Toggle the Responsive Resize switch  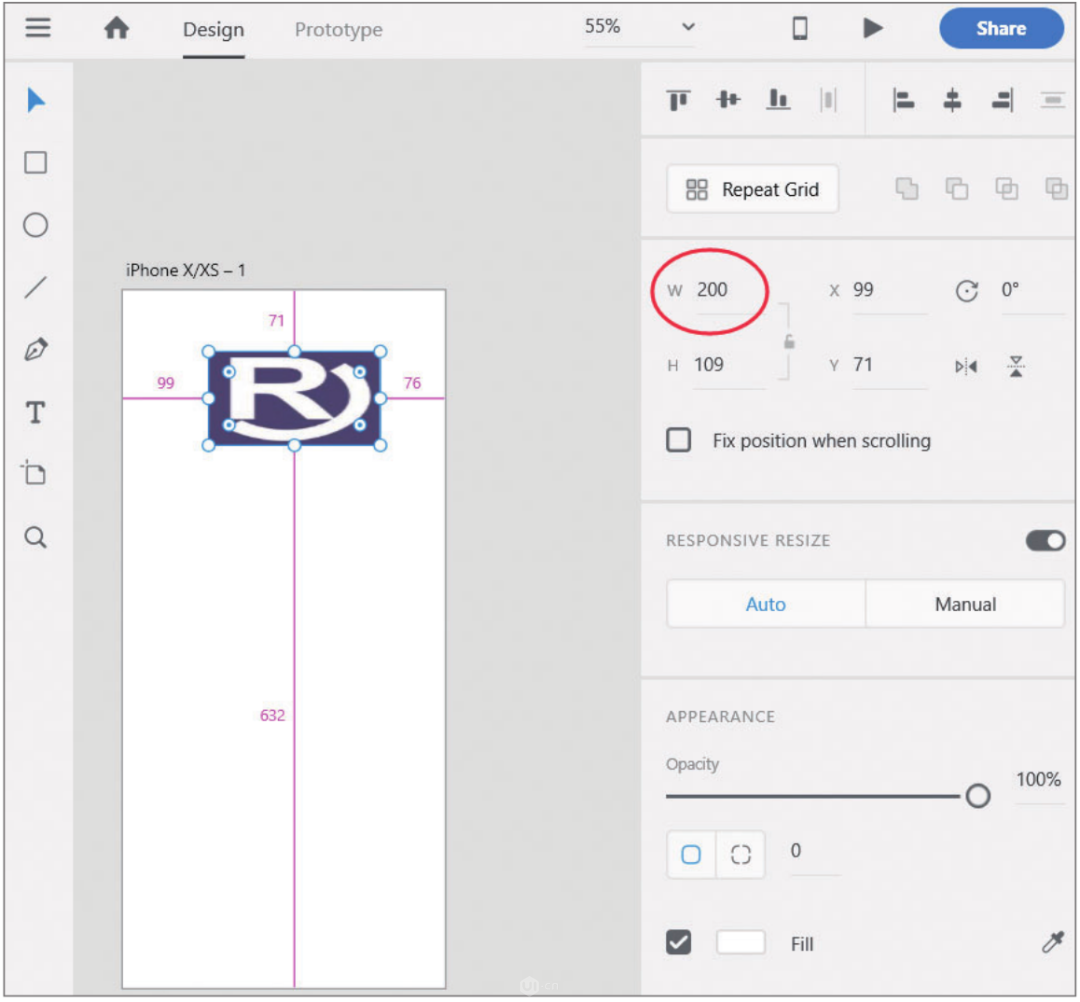[x=1045, y=541]
